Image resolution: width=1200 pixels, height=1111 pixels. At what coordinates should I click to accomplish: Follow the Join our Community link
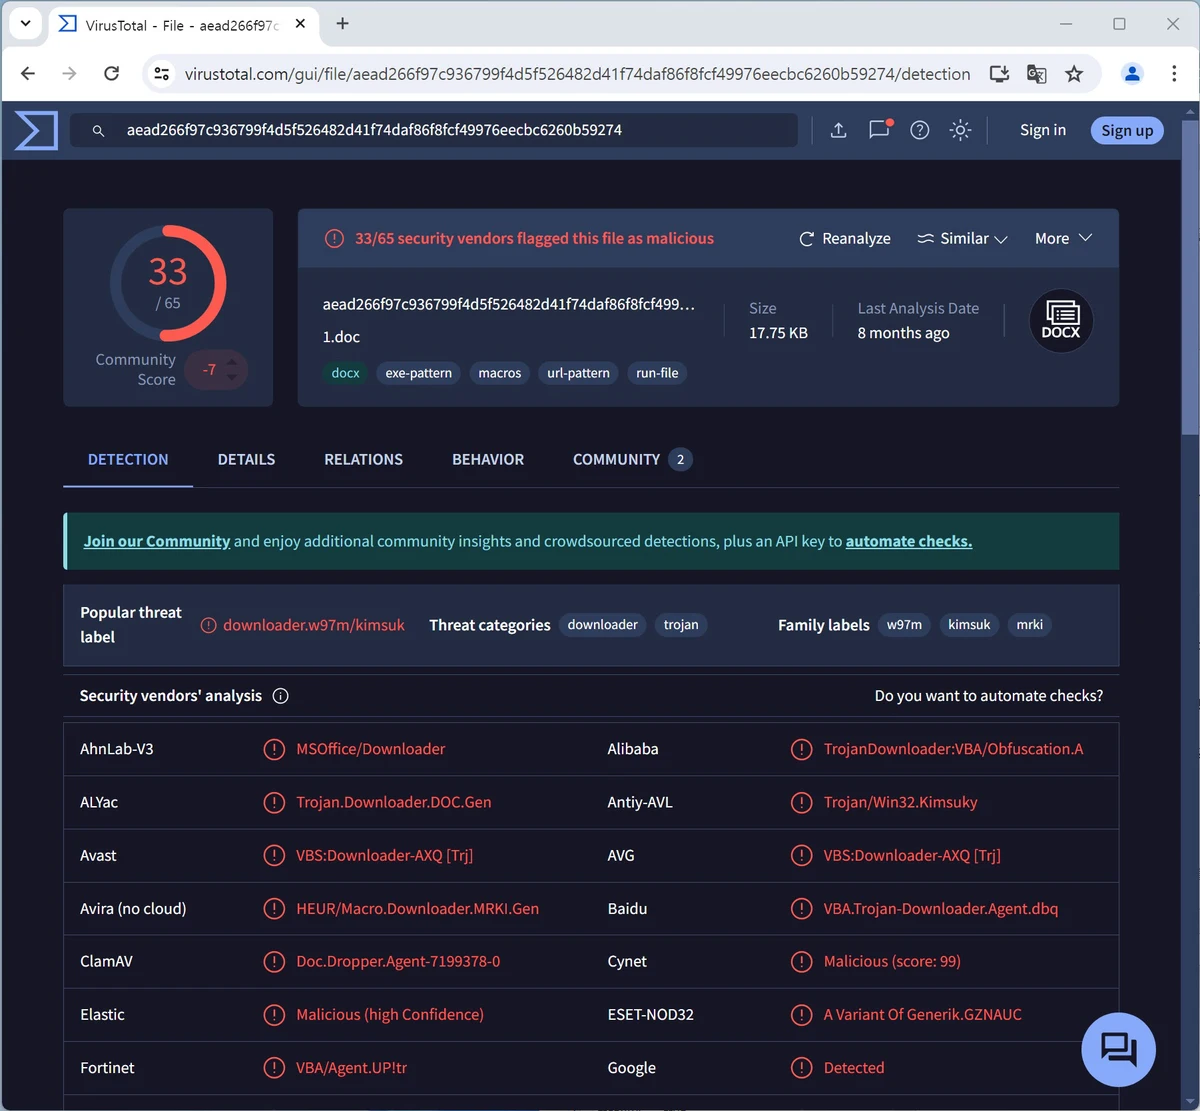point(157,541)
